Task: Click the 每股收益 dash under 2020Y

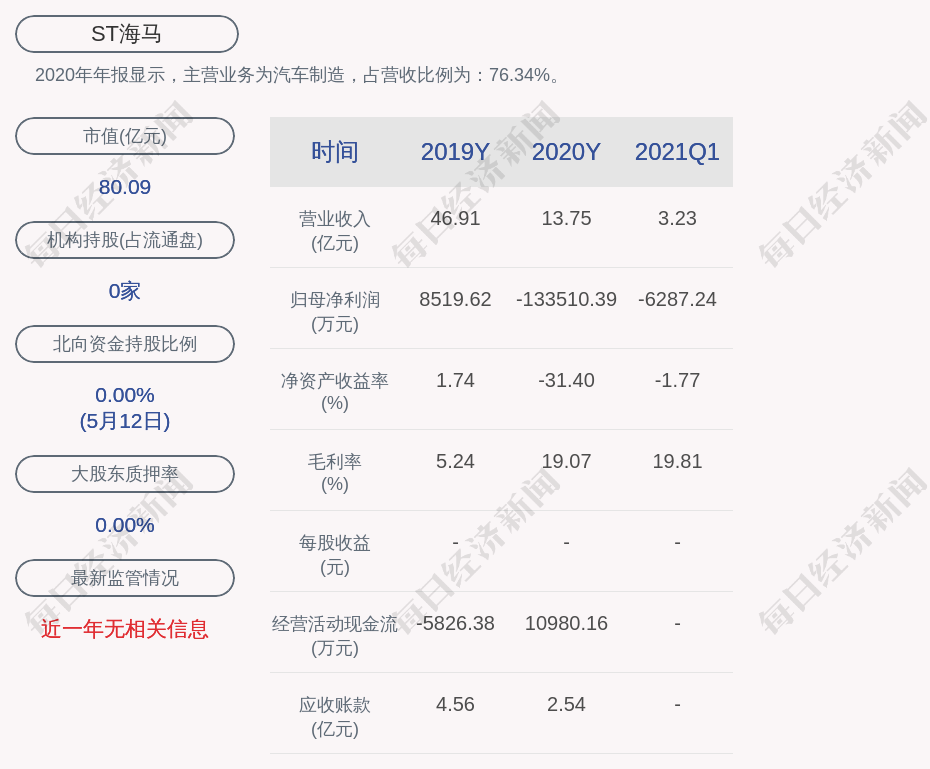Action: [x=566, y=543]
